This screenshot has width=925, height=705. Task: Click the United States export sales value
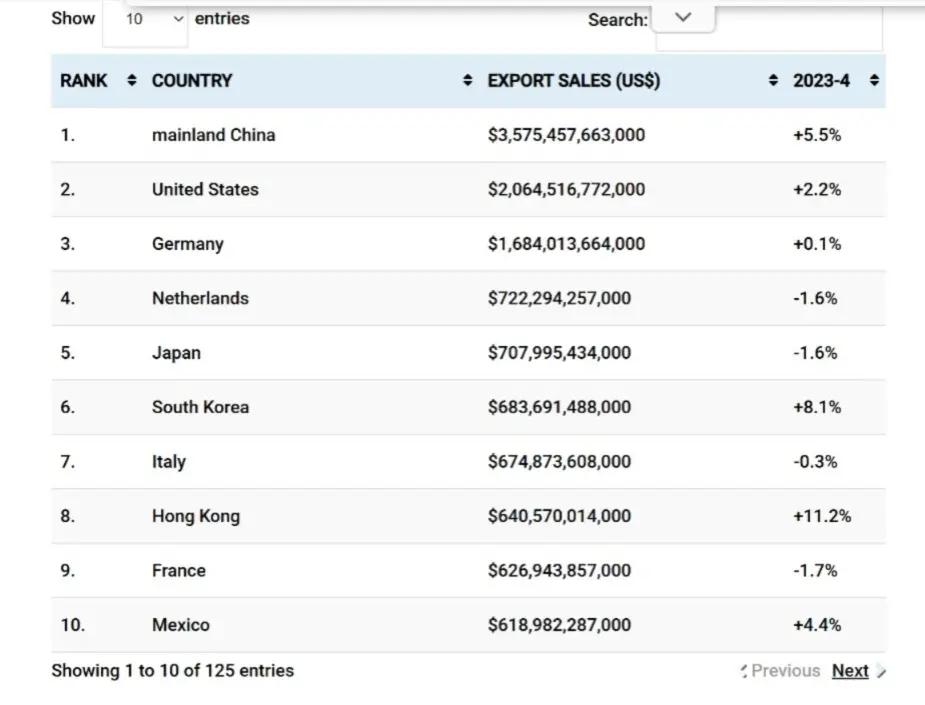click(566, 189)
